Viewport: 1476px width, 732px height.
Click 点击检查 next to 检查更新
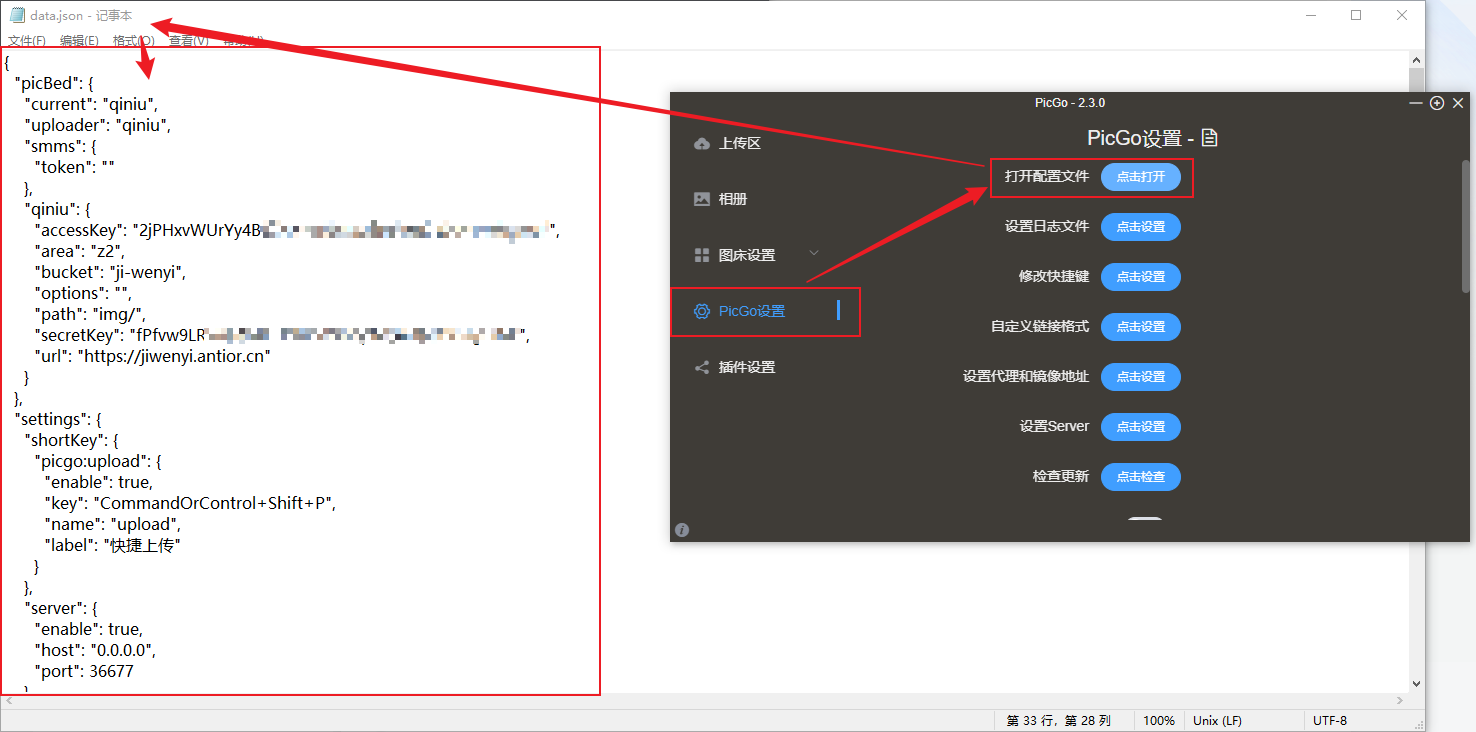click(x=1141, y=477)
